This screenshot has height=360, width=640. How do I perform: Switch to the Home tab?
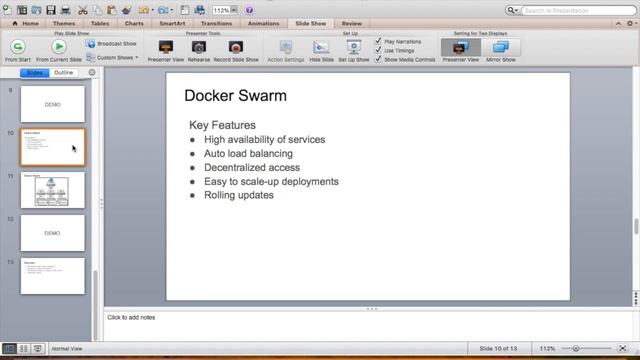25,24
